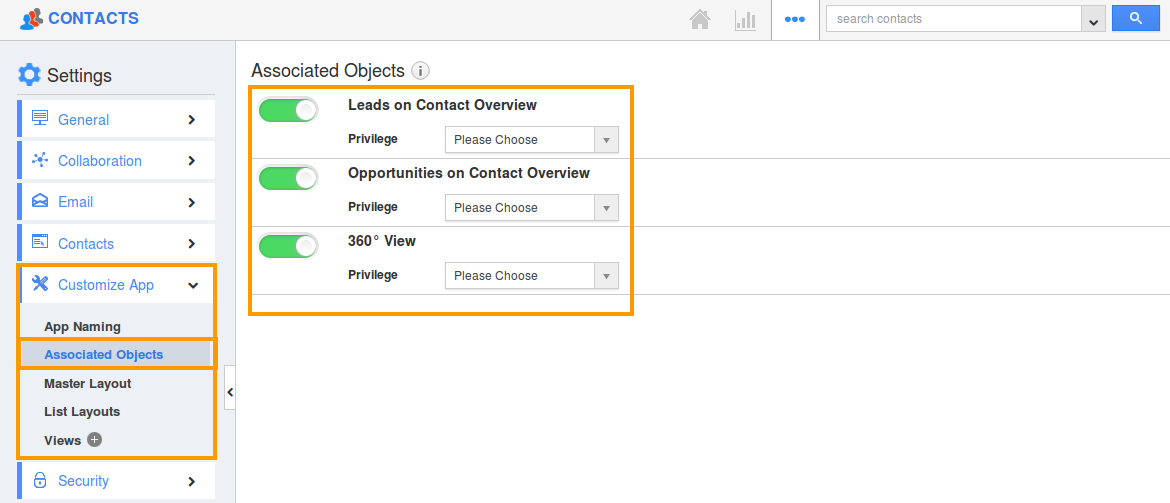1170x503 pixels.
Task: Click the blue search magnifier button
Action: [x=1136, y=19]
